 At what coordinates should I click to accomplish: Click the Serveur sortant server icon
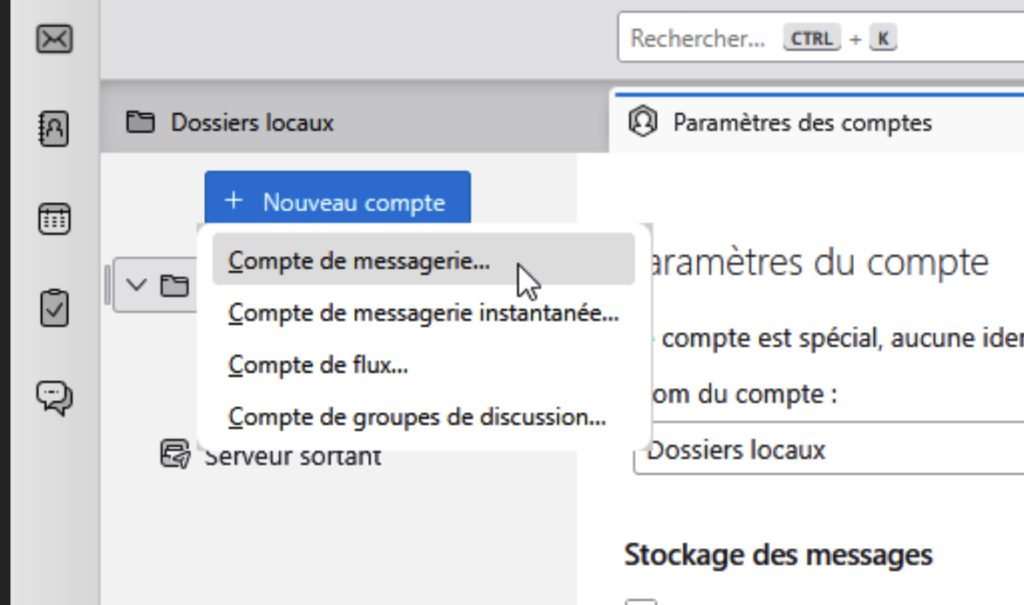click(175, 455)
